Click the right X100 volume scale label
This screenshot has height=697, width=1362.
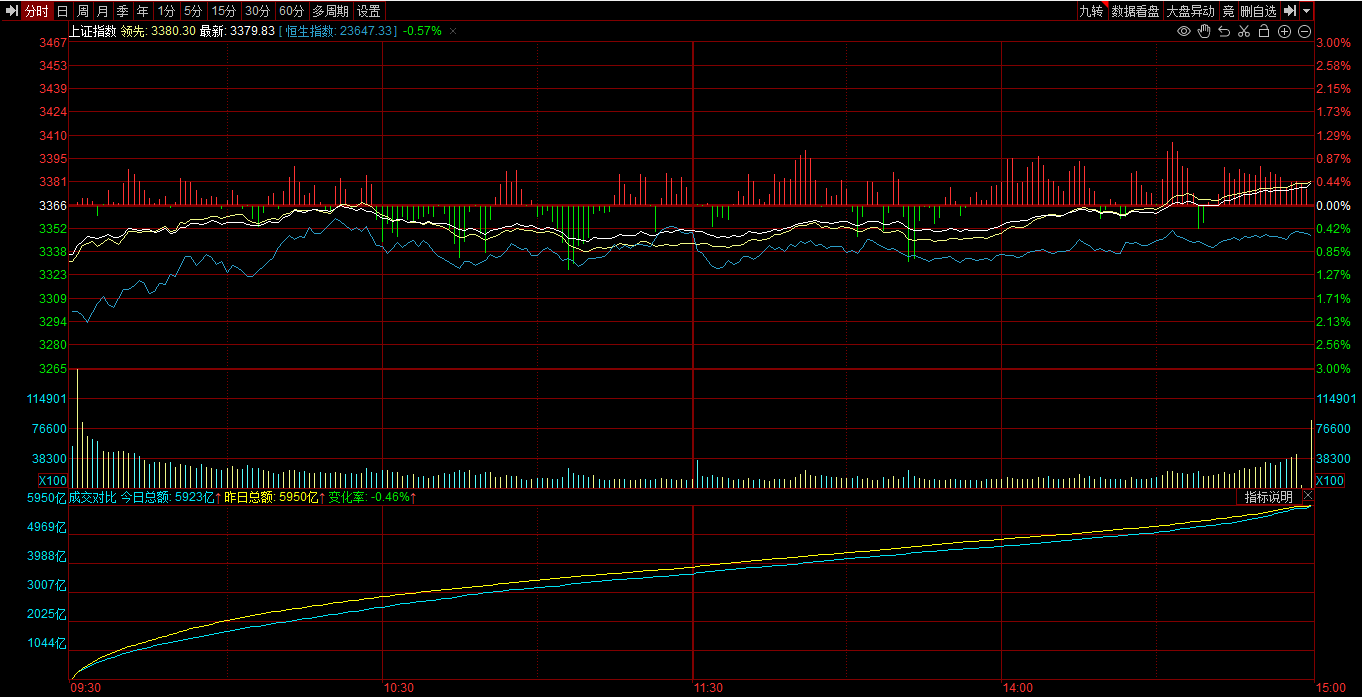coord(1330,481)
